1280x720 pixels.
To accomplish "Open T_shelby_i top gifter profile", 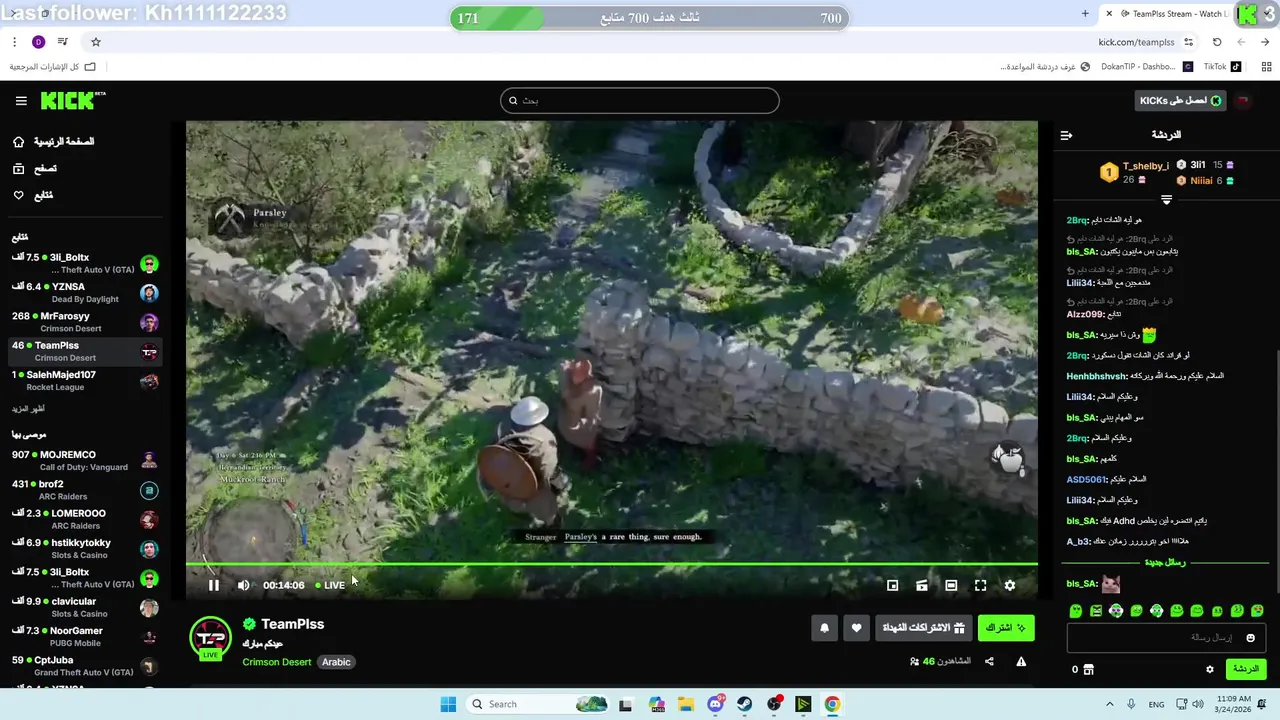I will click(1146, 166).
